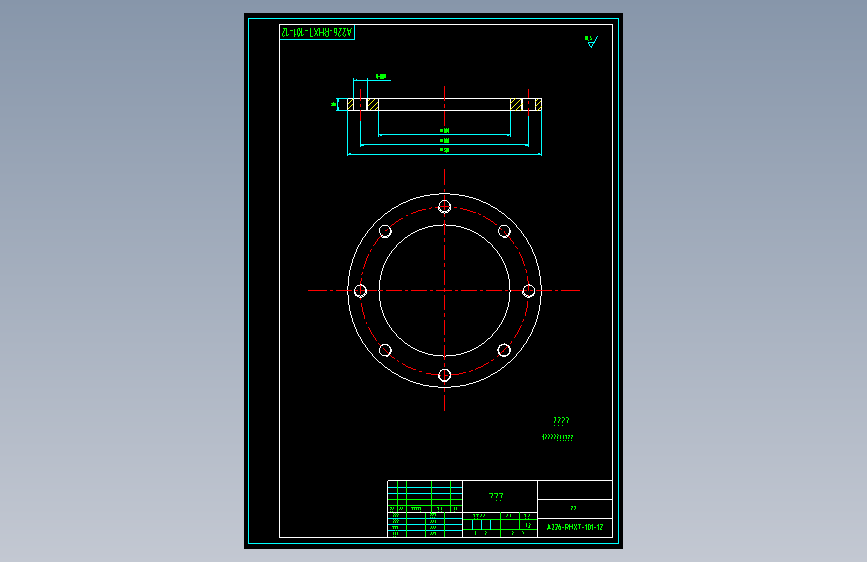Screen dimensions: 867x562
Task: Select the '????' technical notes heading
Action: 561,421
